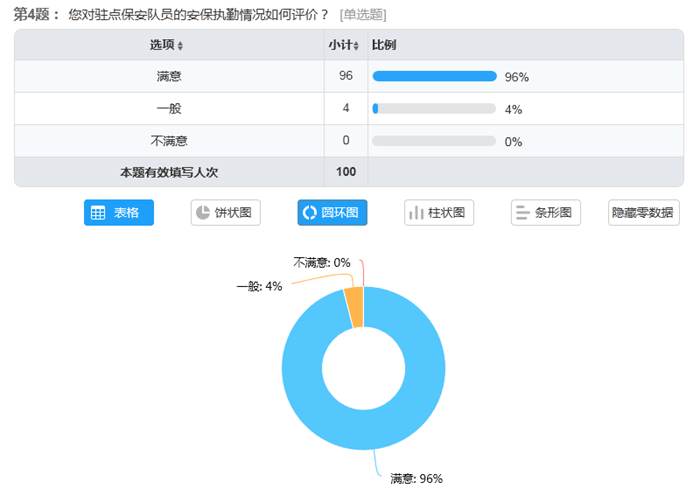Switch to the 饼状图 chart
Image resolution: width=700 pixels, height=496 pixels.
pos(225,213)
